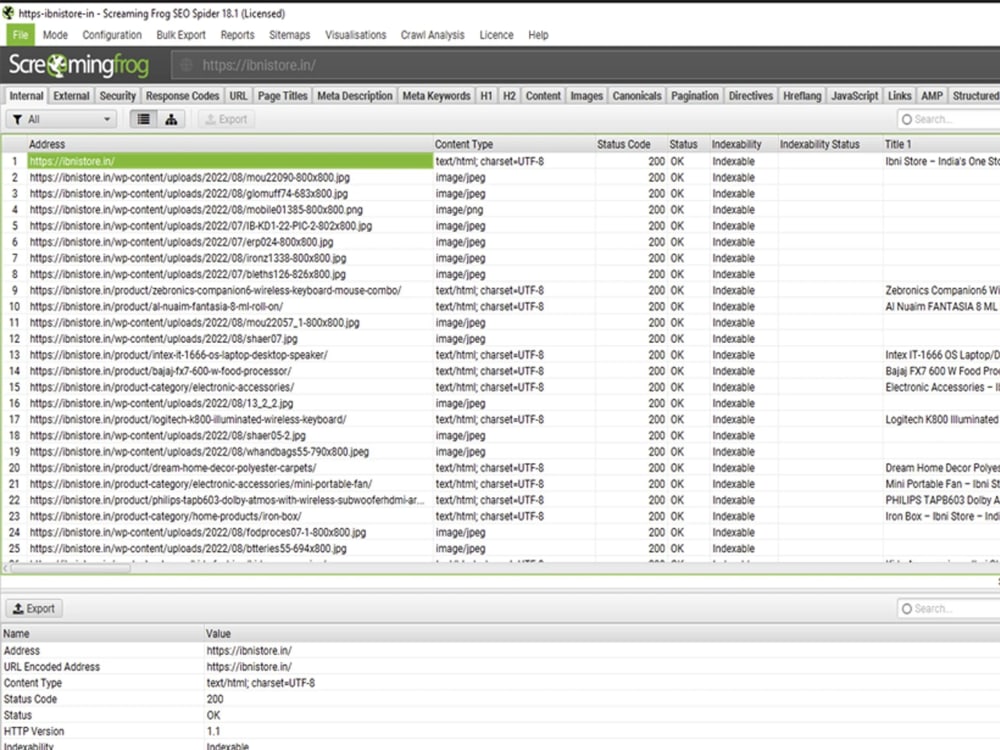The image size is (1000, 750).
Task: Open the Visualisations menu
Action: (355, 35)
